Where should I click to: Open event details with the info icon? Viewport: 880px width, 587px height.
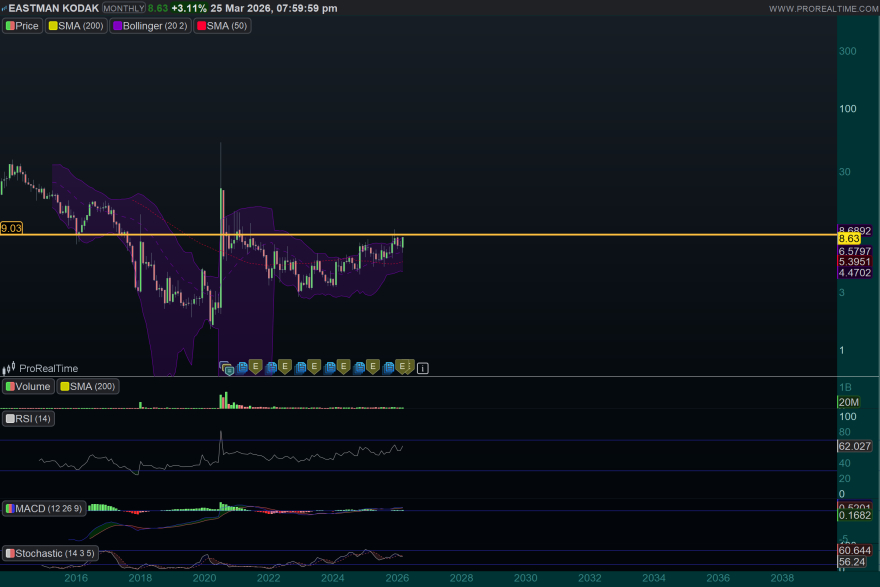[x=423, y=367]
